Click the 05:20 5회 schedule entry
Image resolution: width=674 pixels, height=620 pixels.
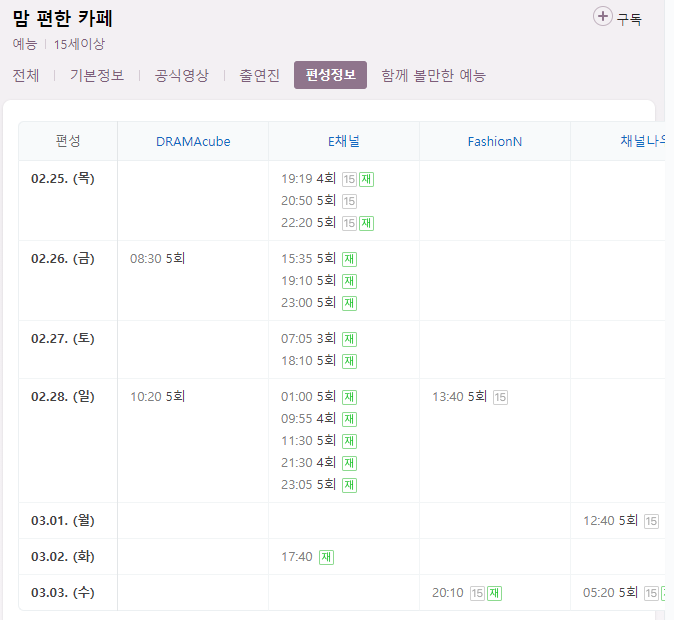[610, 592]
